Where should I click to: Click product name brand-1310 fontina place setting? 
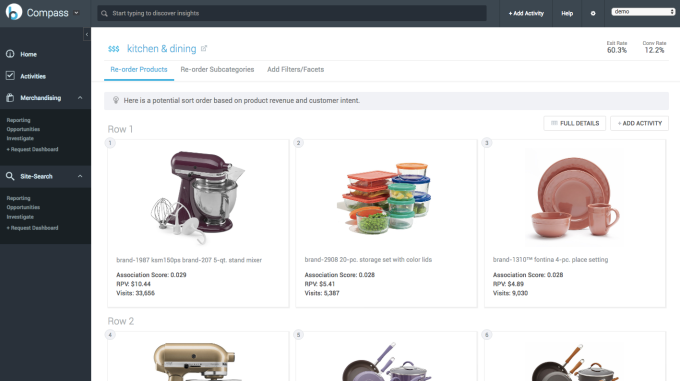[x=550, y=260]
